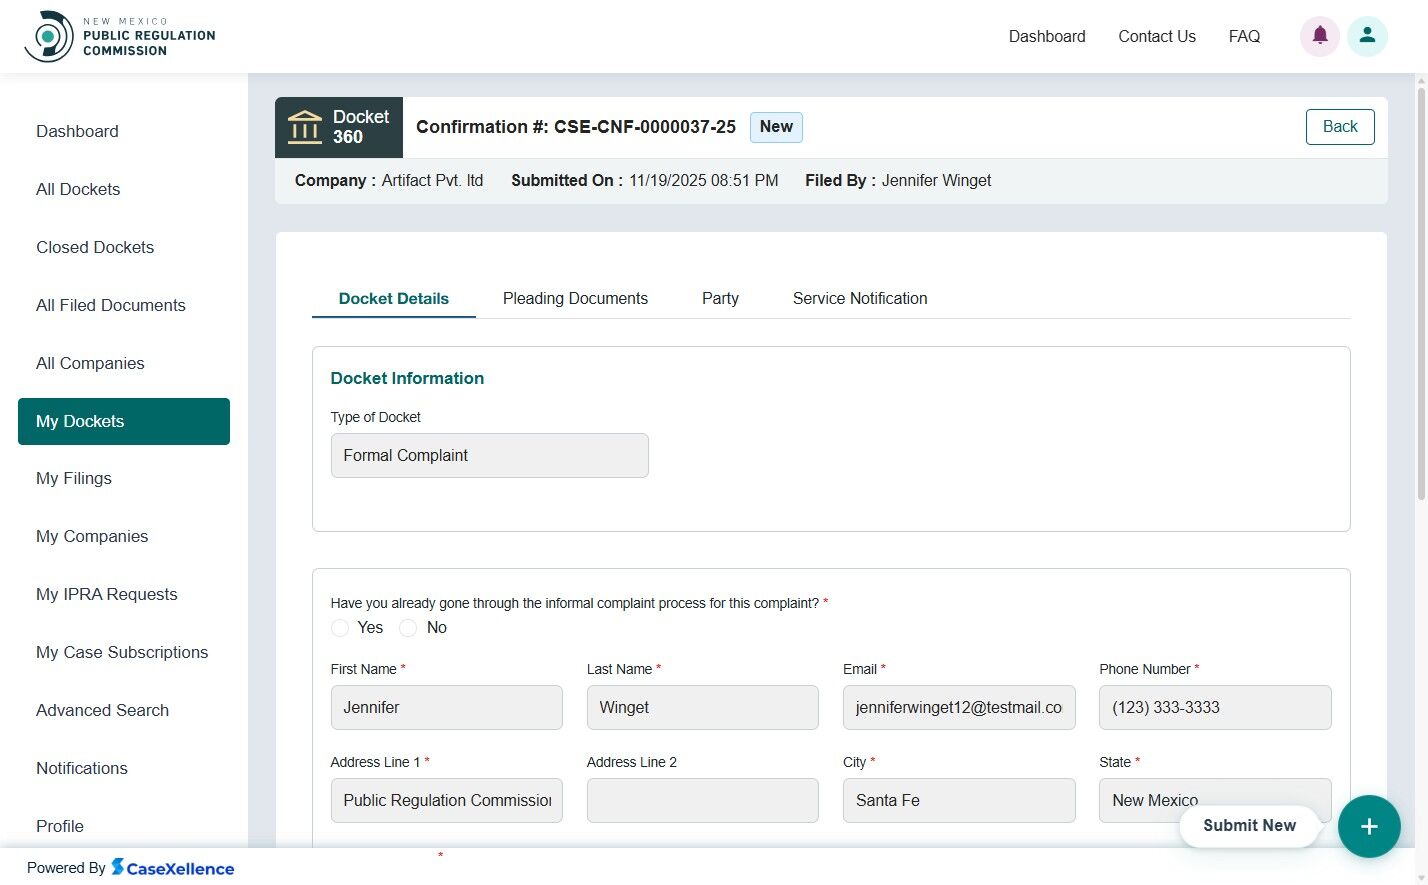
Task: Click the CaseXellence logo
Action: (173, 868)
